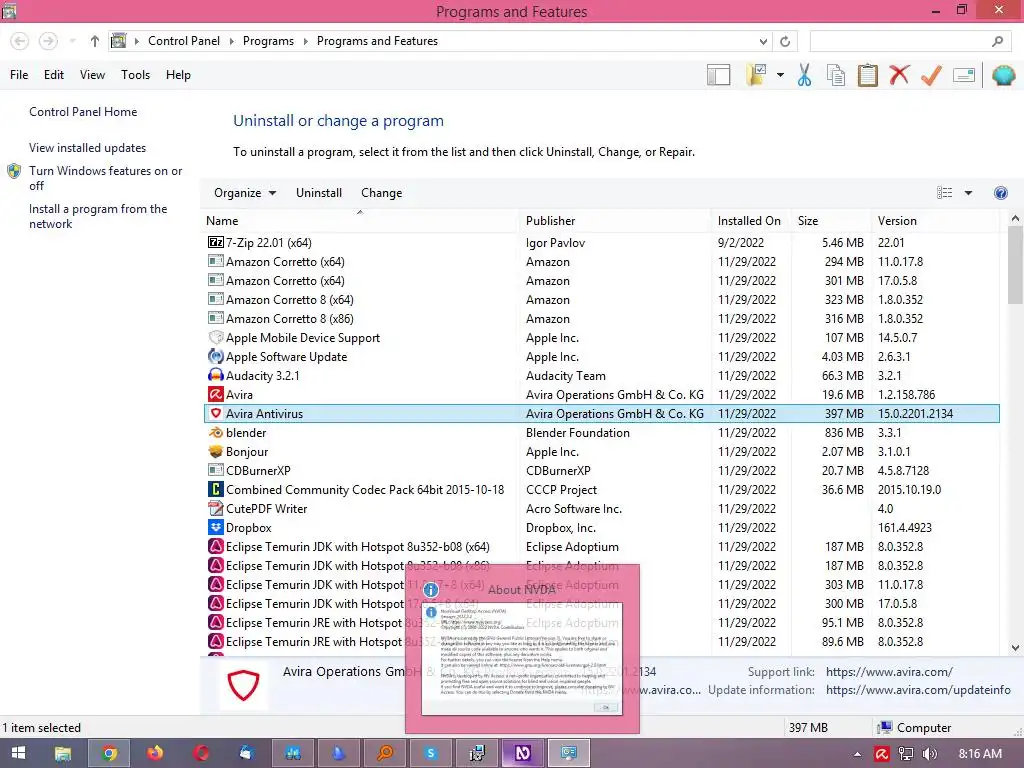Click the scroll down arrow of list
The image size is (1024, 768).
click(x=1015, y=648)
